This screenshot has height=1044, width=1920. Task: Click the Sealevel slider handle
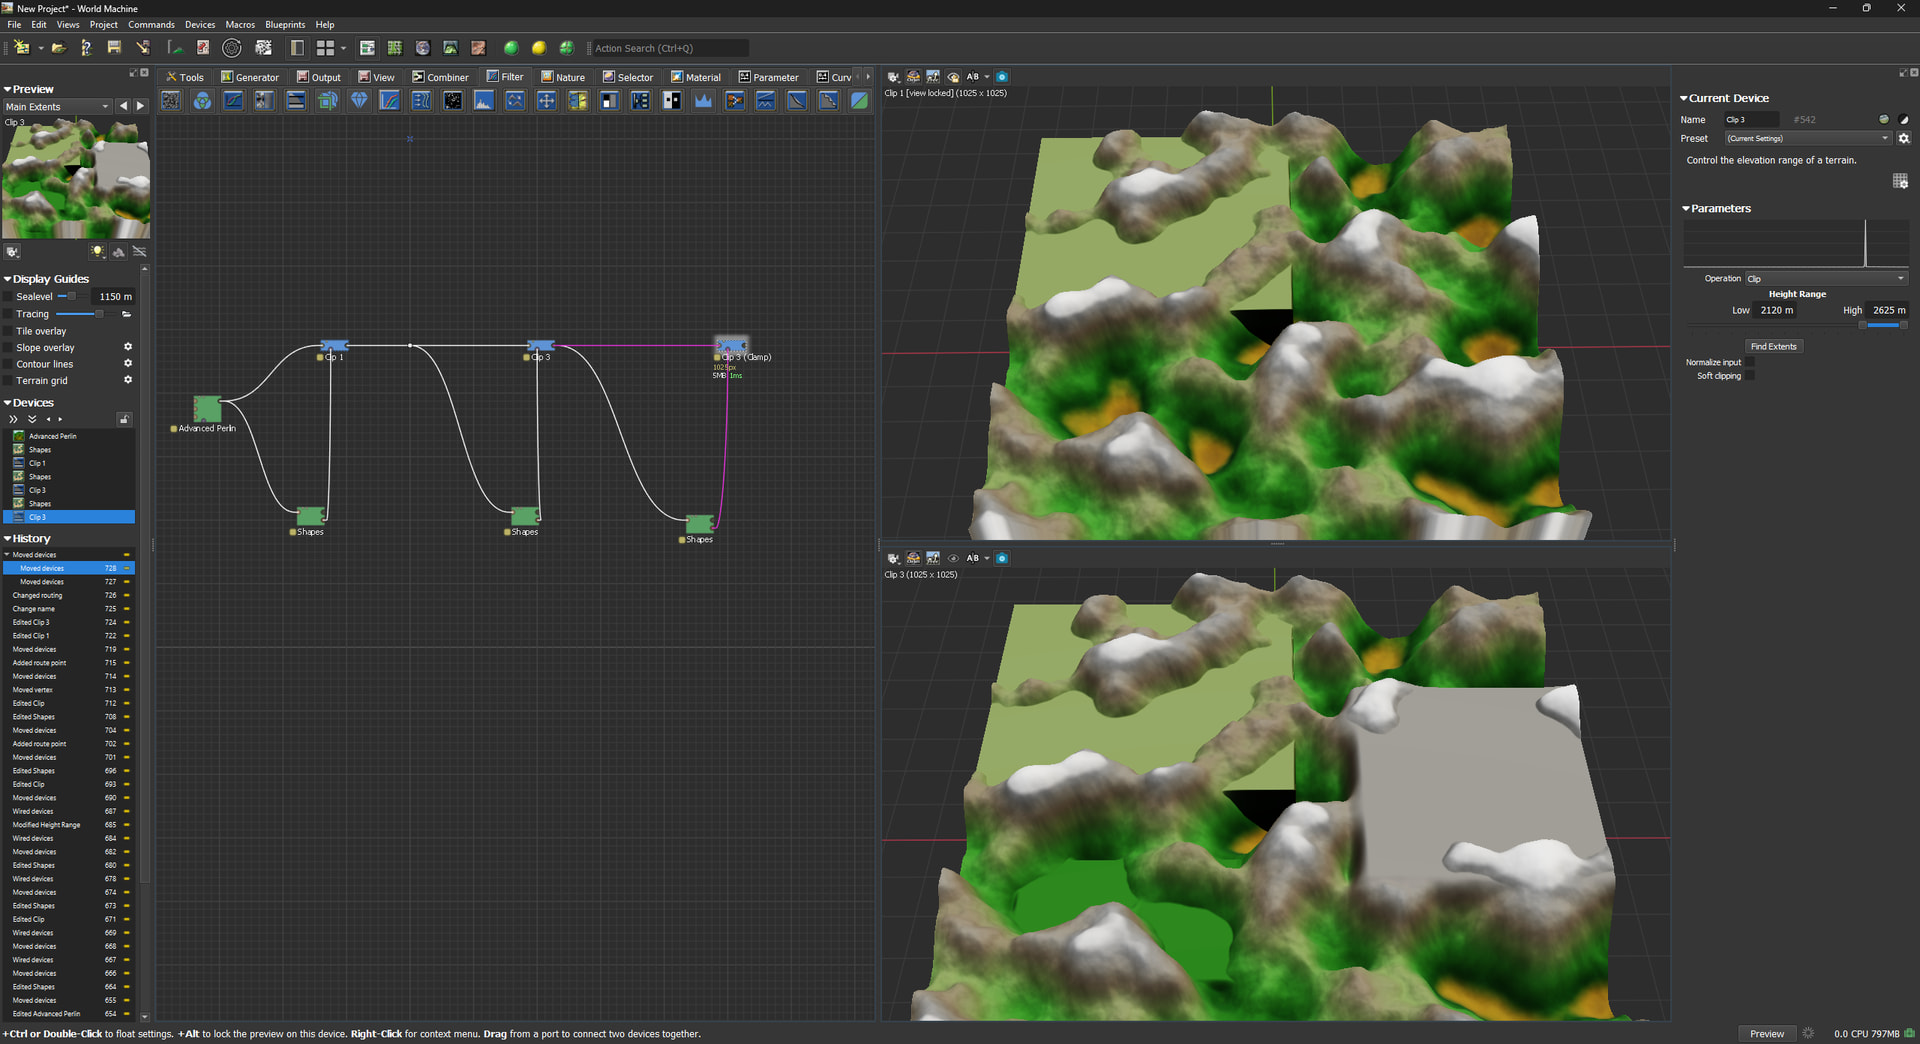[71, 297]
